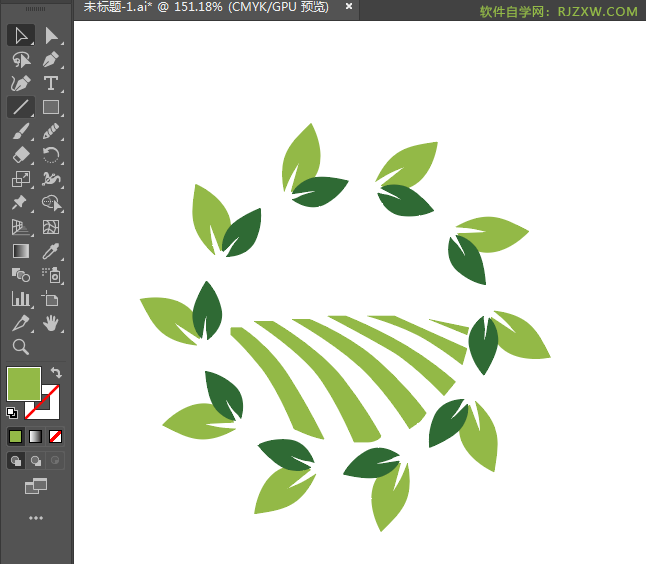
Task: Choose the Zoom magnifier tool
Action: 21,347
